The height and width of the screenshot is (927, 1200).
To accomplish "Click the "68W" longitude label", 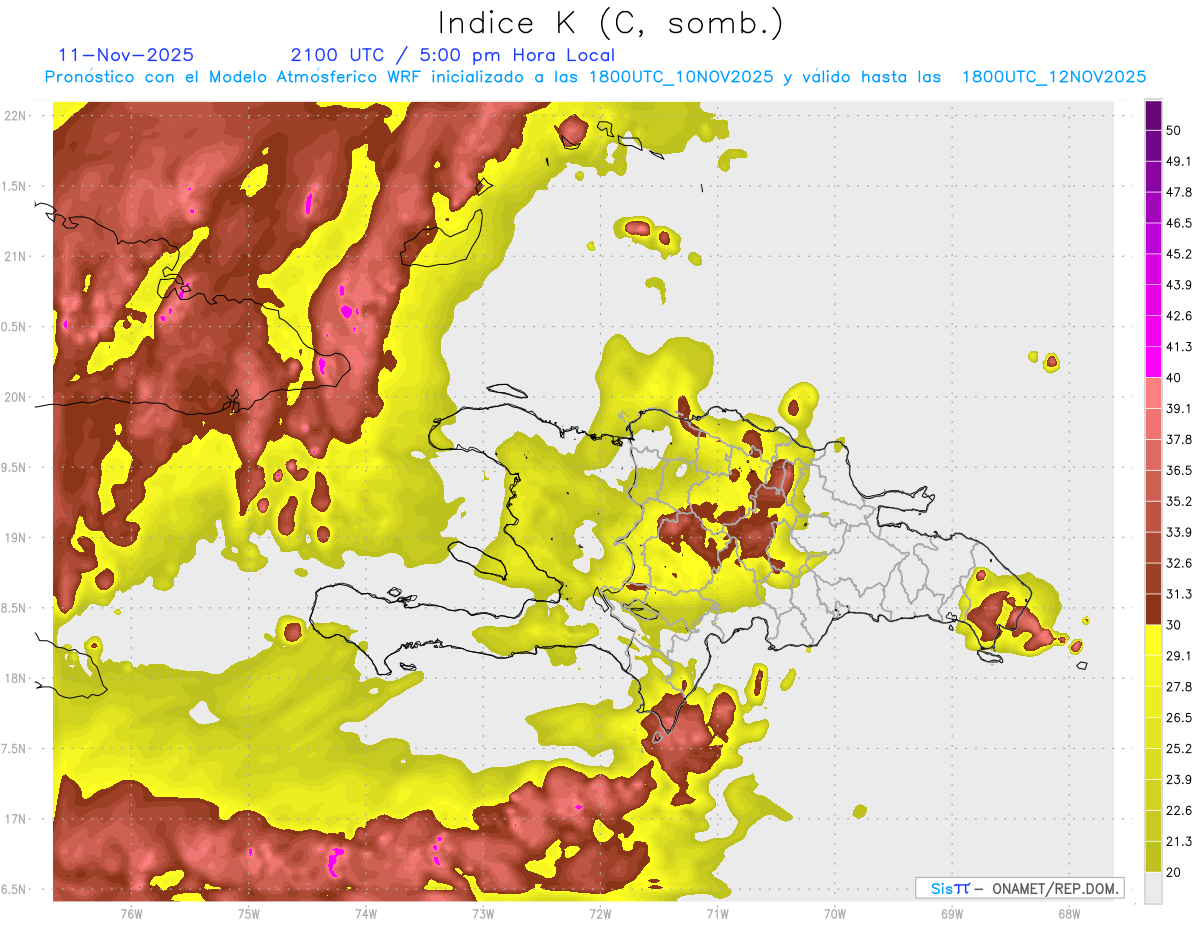I will point(1068,913).
